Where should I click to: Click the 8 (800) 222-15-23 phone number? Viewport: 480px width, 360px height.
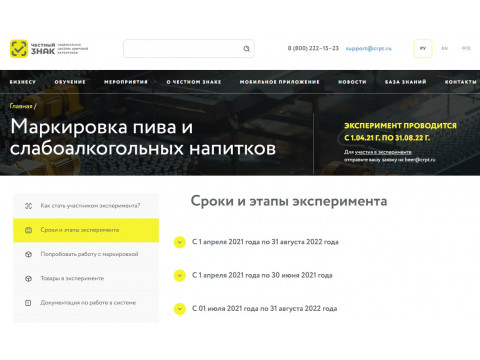coord(313,49)
